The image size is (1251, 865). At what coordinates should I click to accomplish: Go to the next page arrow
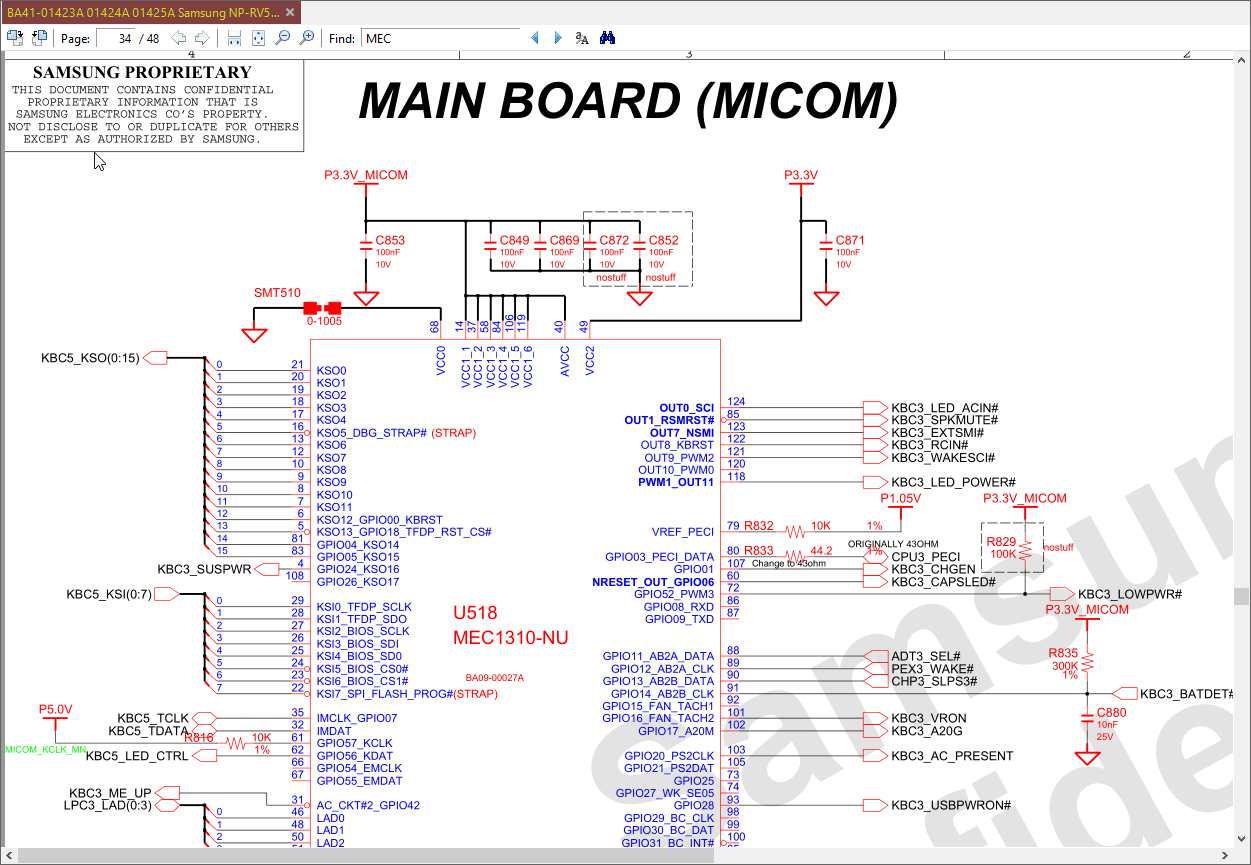(202, 38)
